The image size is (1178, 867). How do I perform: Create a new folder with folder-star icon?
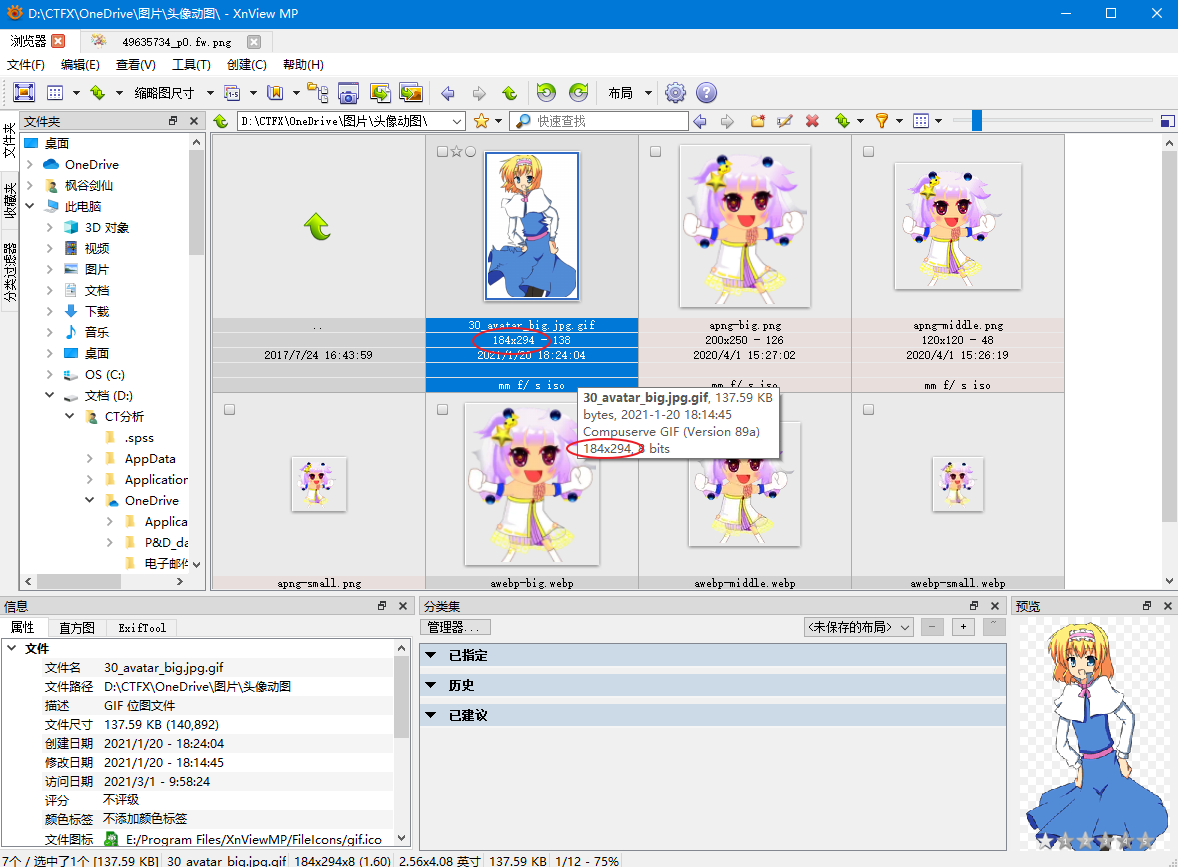pyautogui.click(x=758, y=121)
